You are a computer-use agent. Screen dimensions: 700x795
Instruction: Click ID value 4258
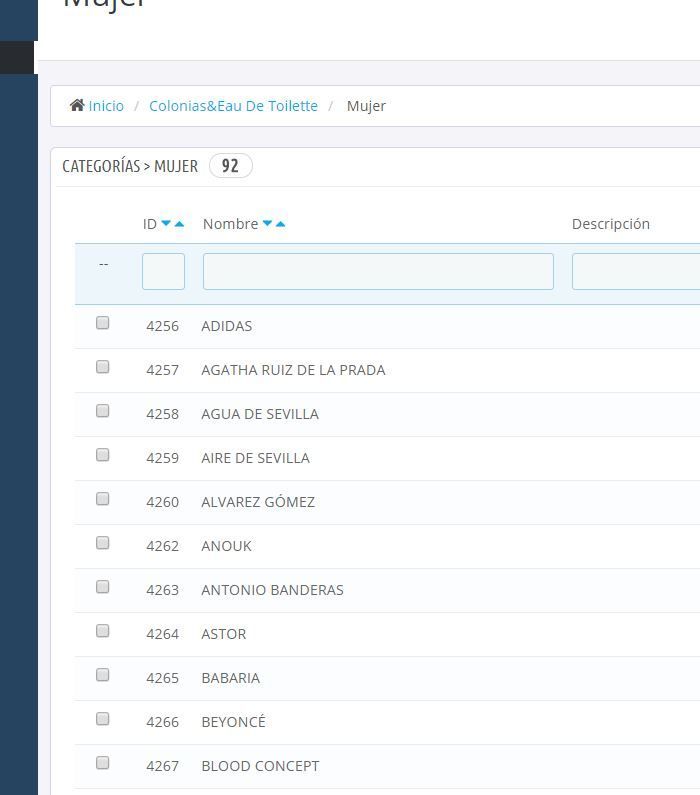(x=162, y=414)
